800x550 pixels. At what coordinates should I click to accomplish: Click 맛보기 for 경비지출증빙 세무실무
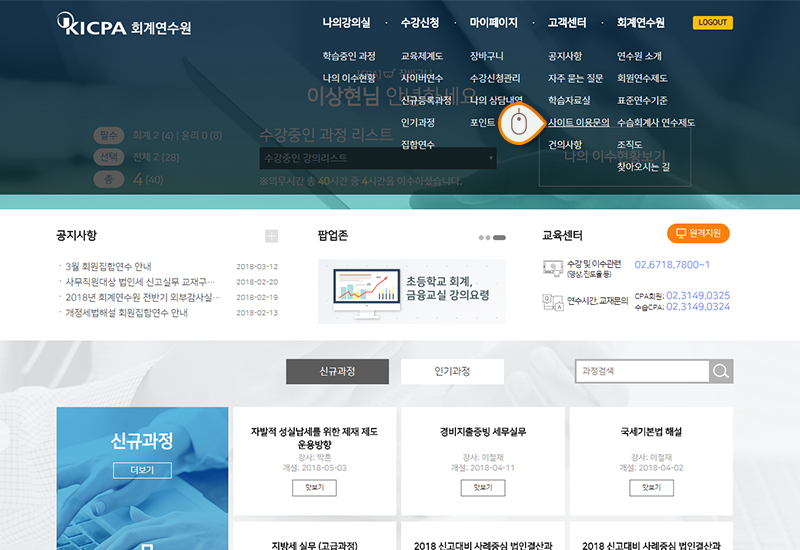click(x=483, y=488)
